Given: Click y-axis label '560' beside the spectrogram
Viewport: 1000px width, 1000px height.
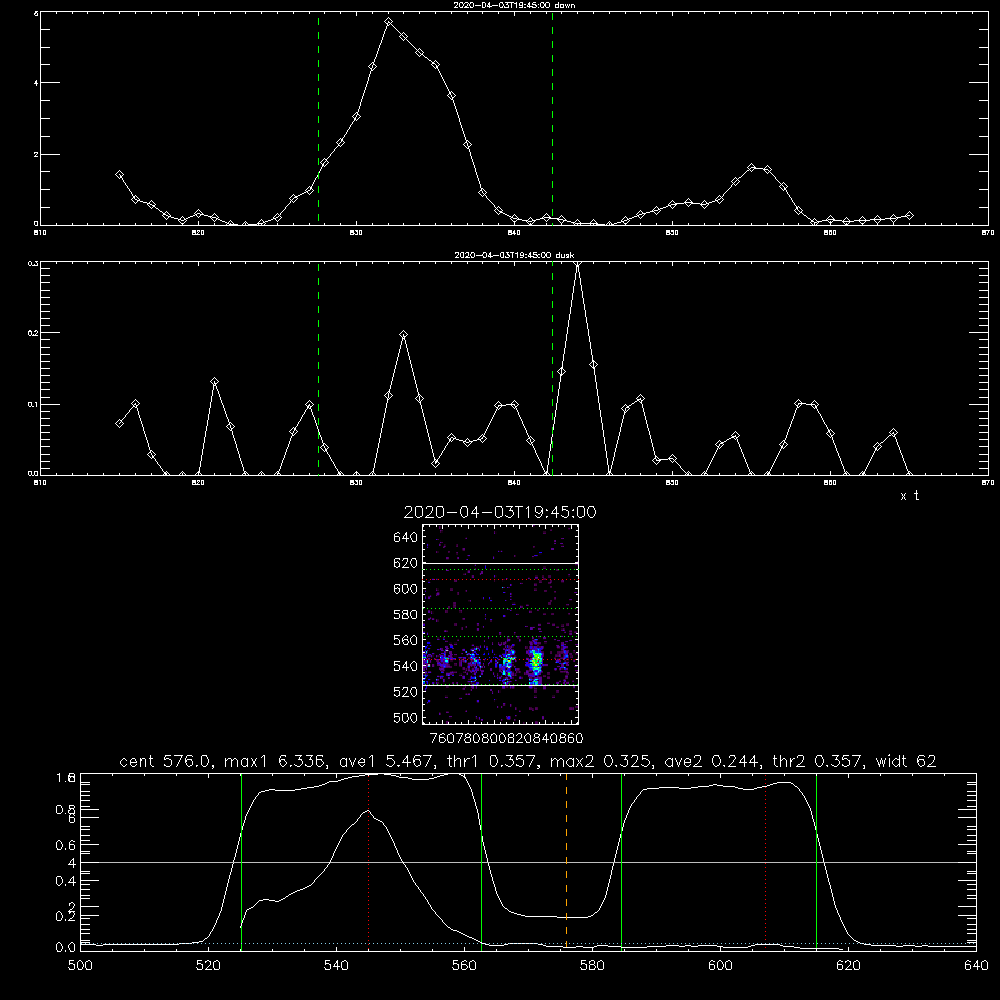Looking at the screenshot, I should click(405, 640).
